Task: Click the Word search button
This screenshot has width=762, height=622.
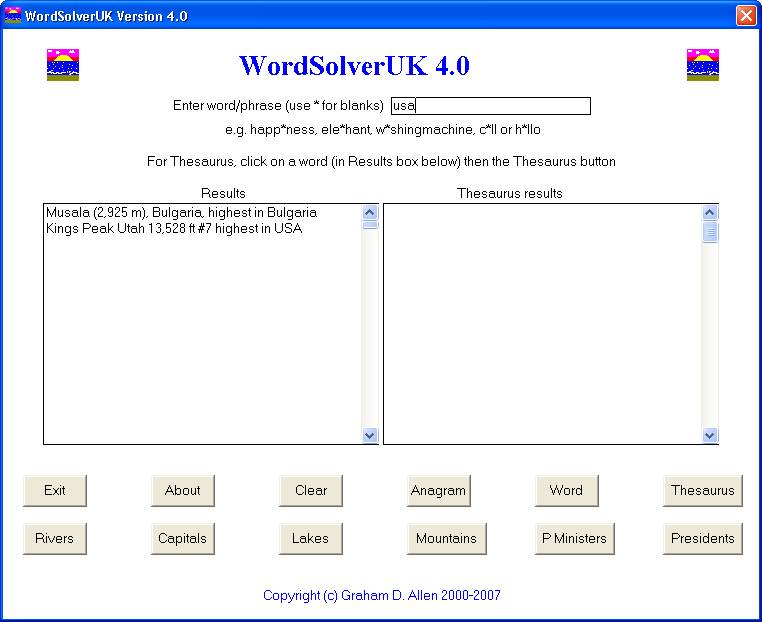Action: (566, 491)
